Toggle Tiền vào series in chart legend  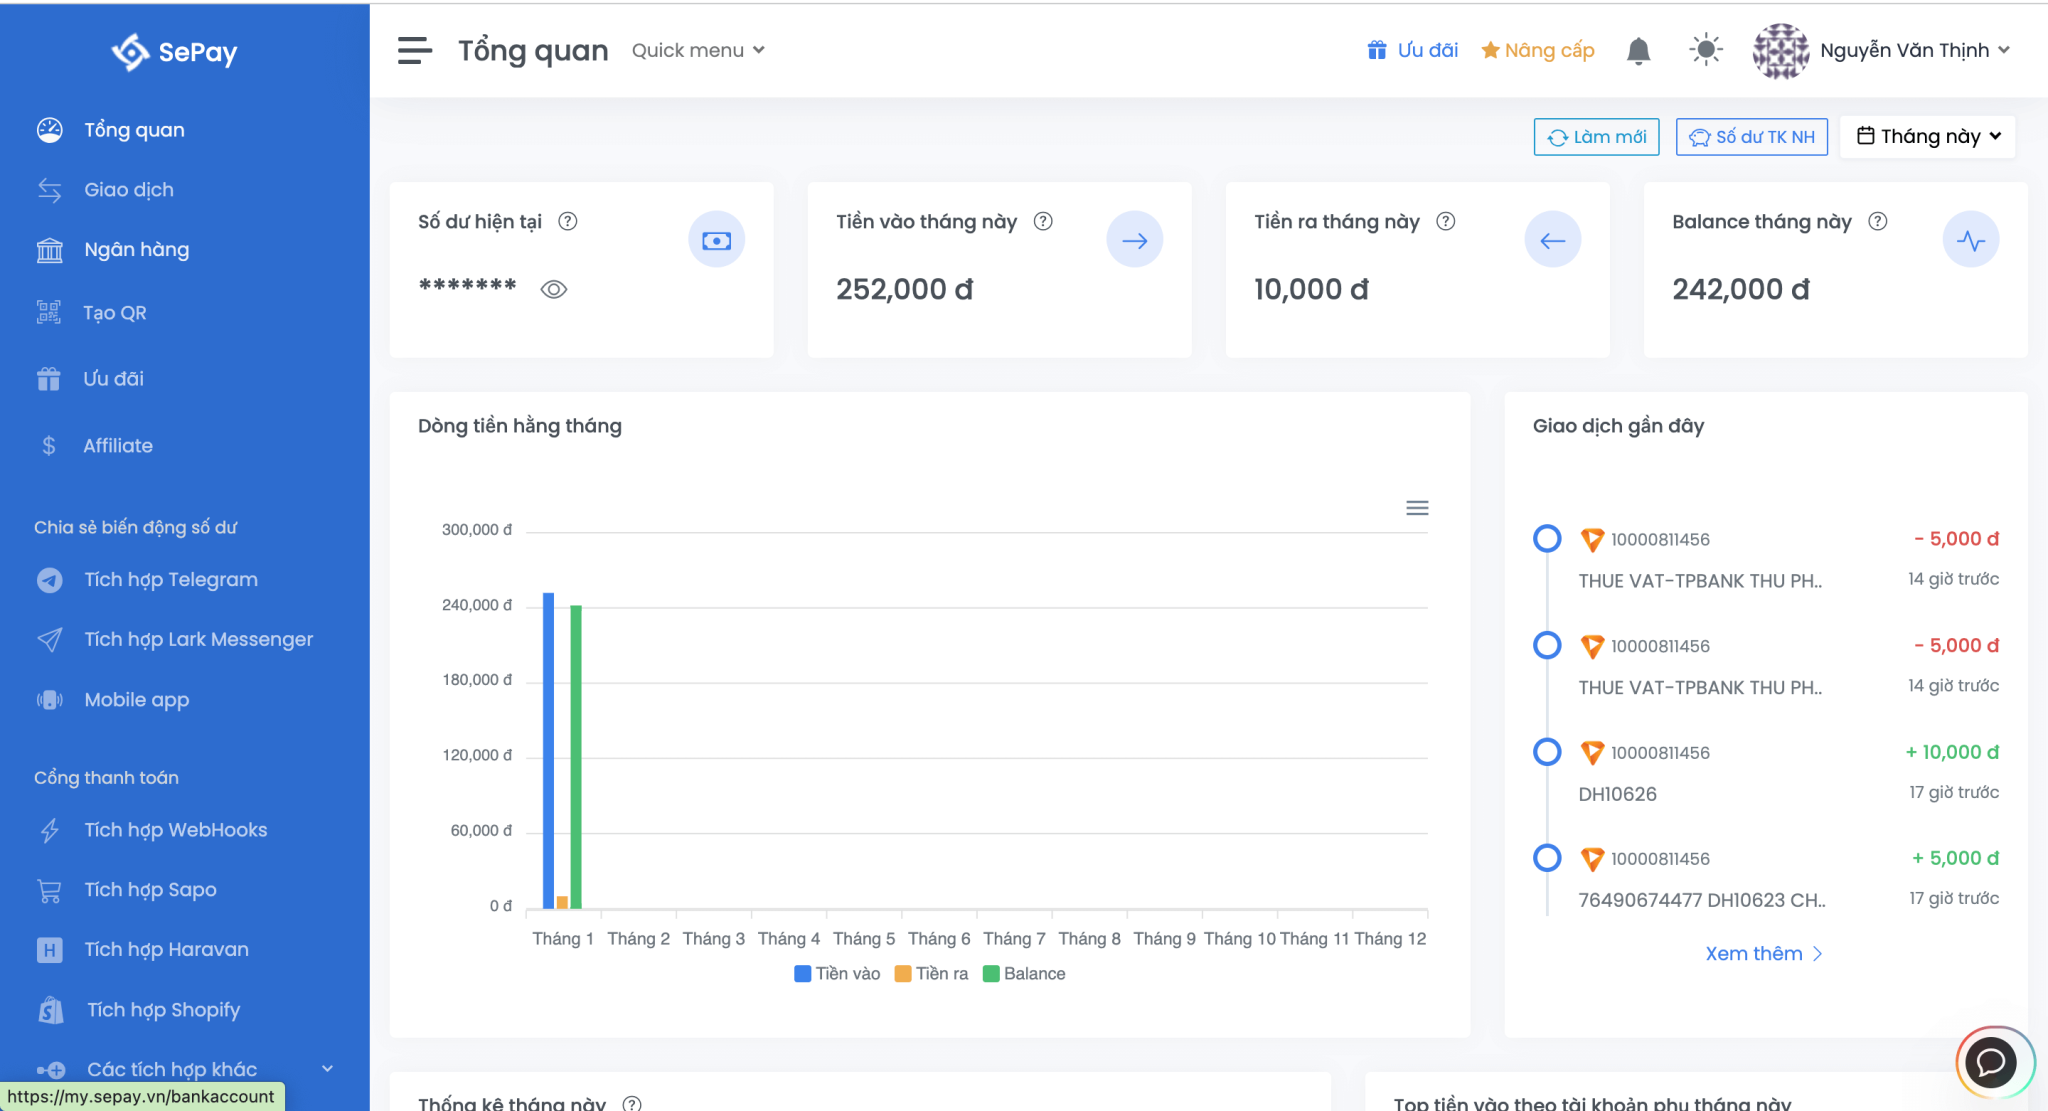[837, 974]
